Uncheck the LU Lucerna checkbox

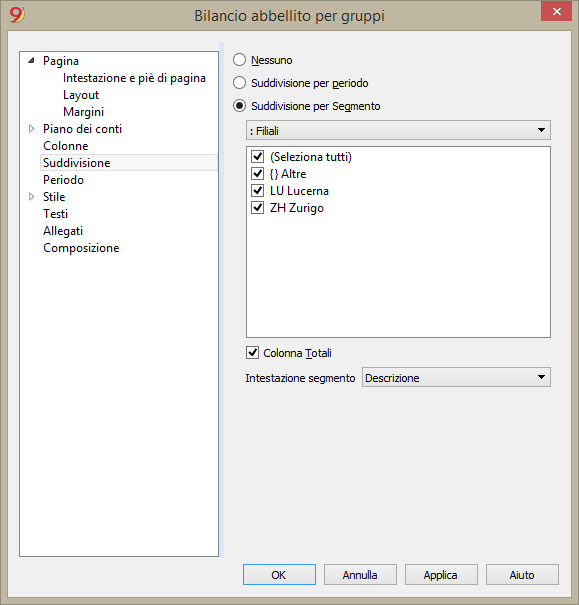tap(257, 191)
